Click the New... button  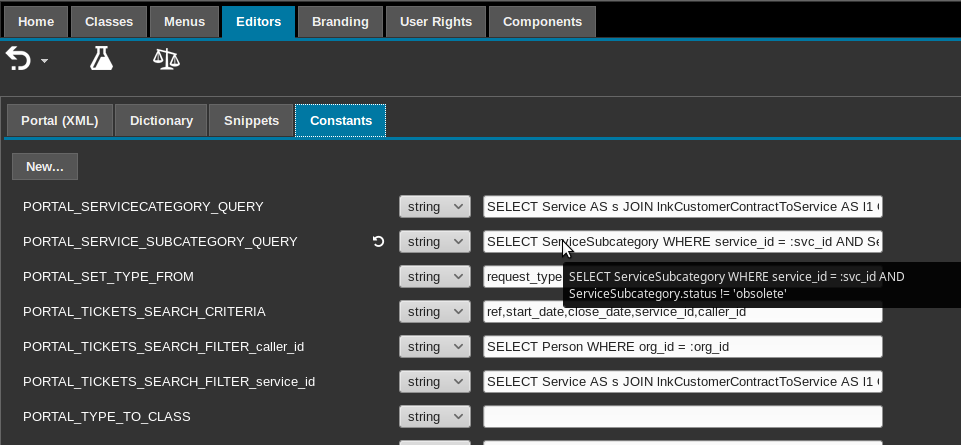click(x=45, y=167)
